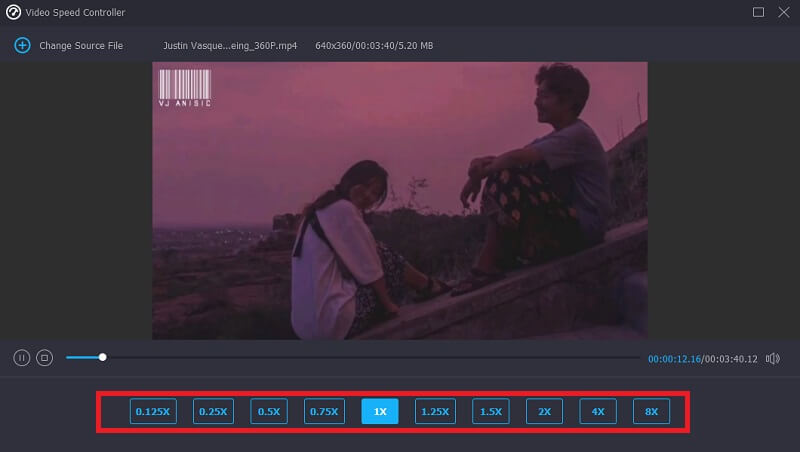The height and width of the screenshot is (452, 800).
Task: Pick the 1.5X speed preset
Action: coord(491,411)
